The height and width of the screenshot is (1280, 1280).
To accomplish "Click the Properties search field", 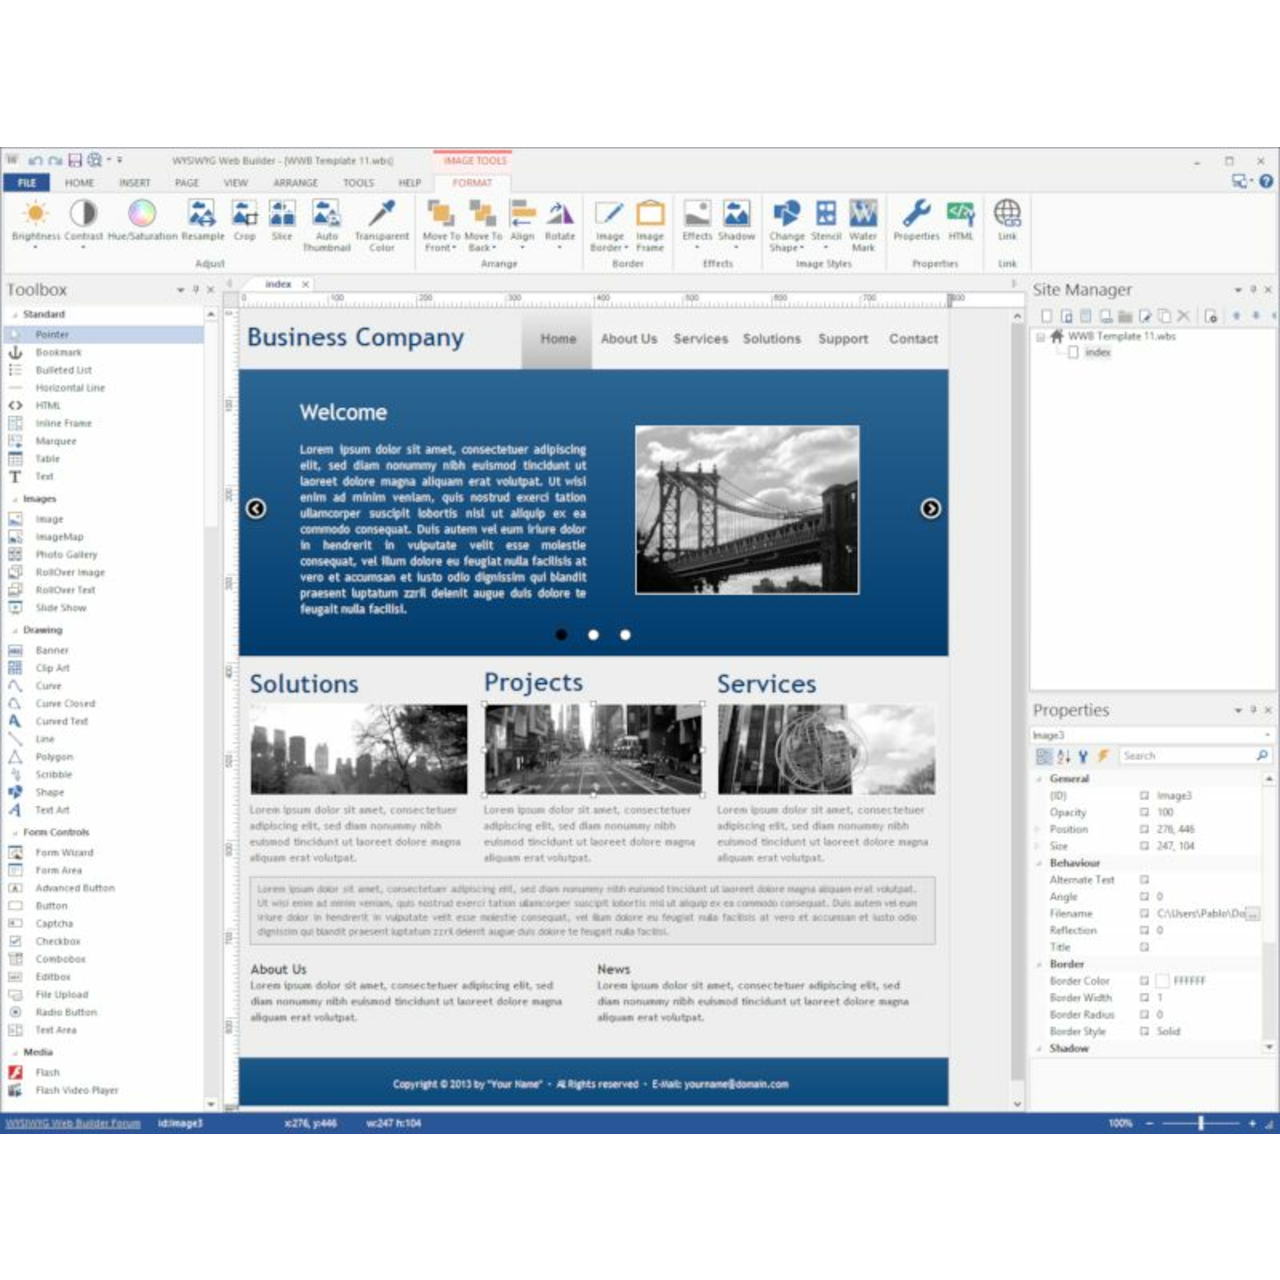I will click(1186, 756).
